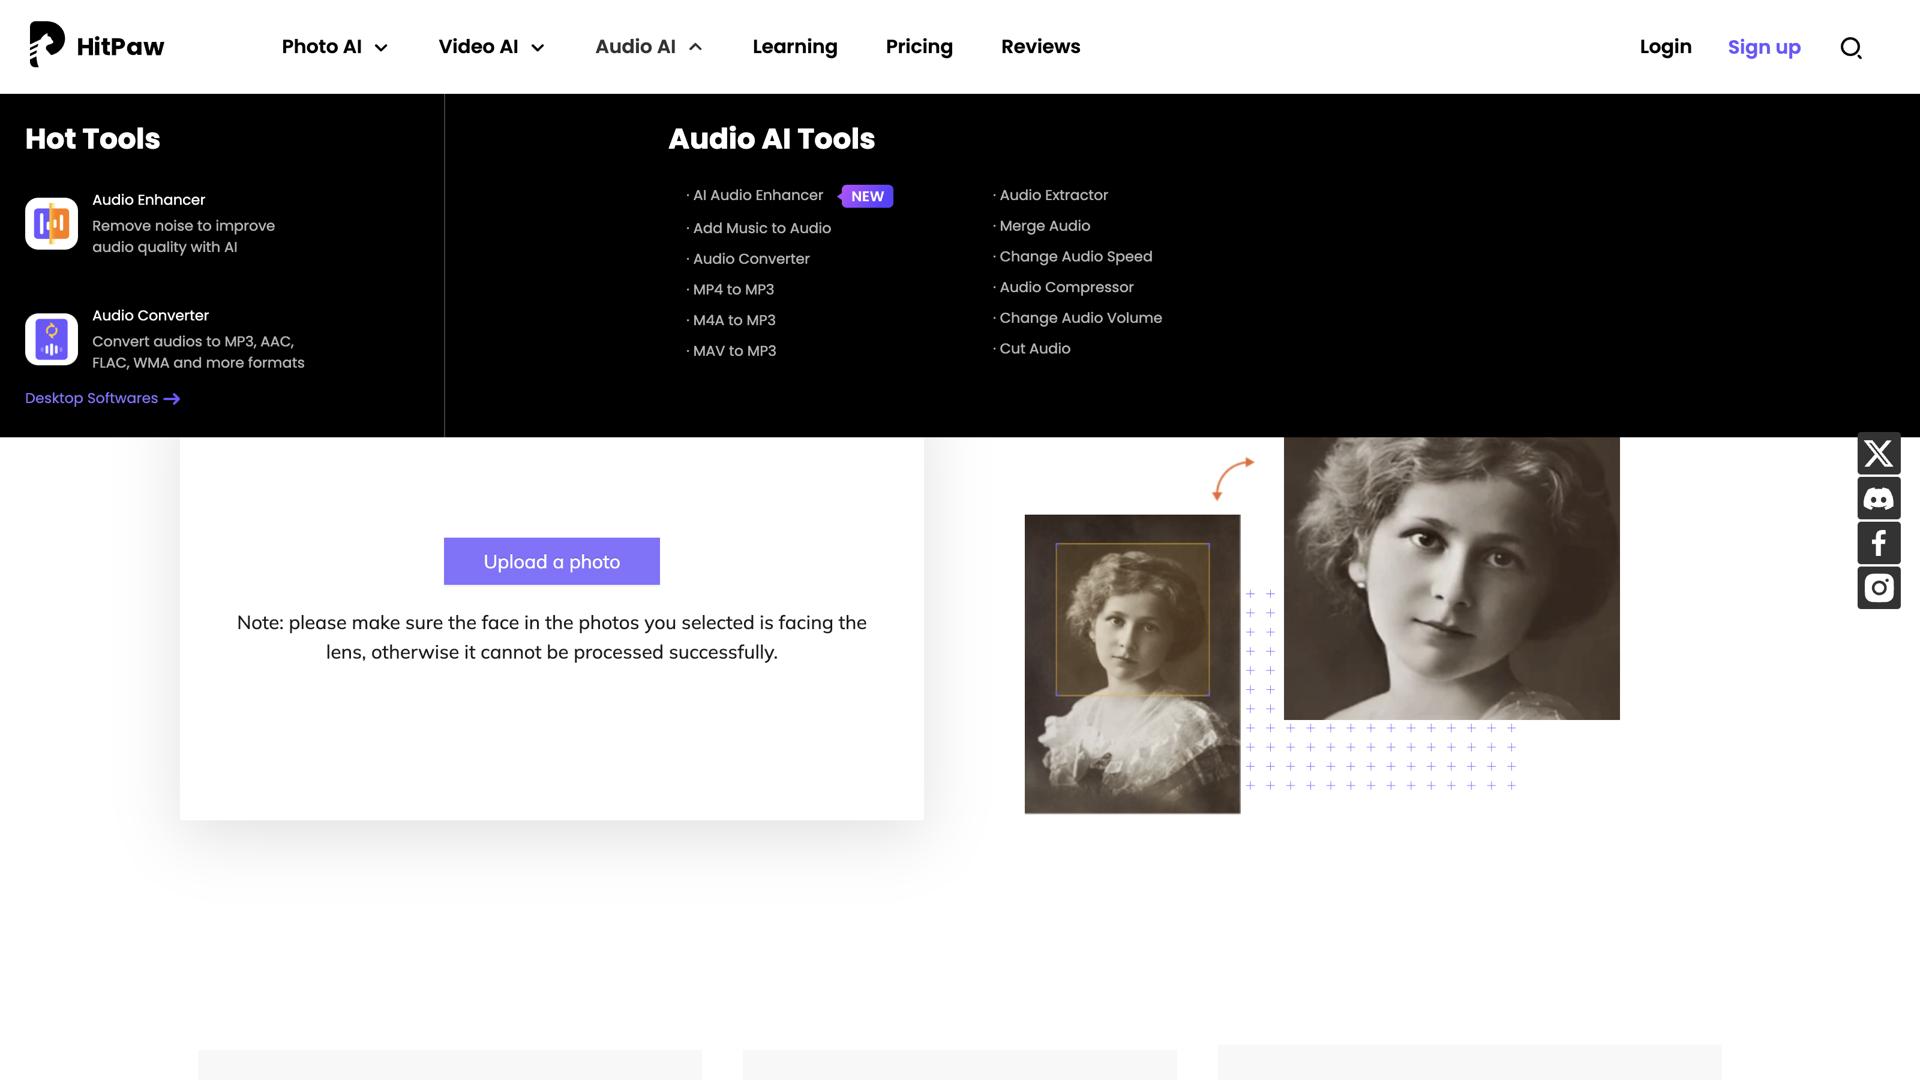
Task: Select the Audio Enhancer hot tool icon
Action: (x=50, y=223)
